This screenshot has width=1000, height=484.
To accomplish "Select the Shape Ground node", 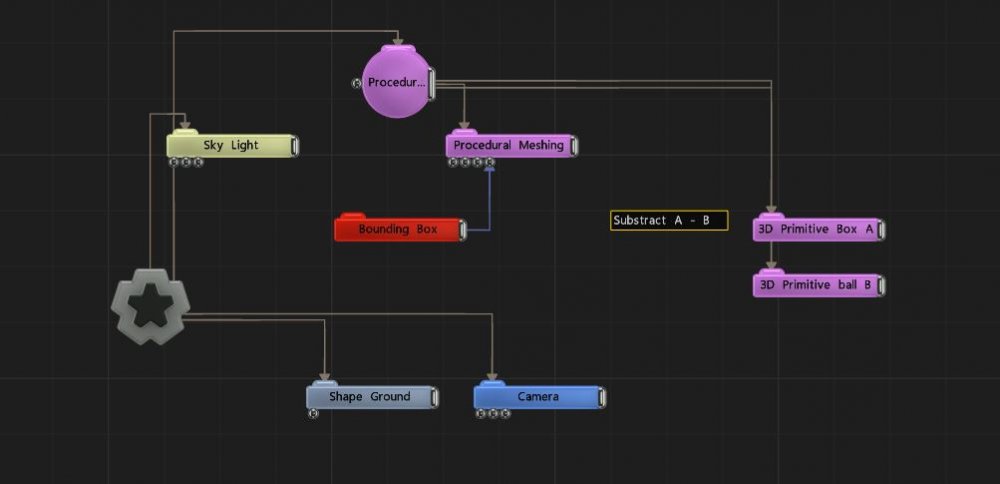I will coord(369,398).
